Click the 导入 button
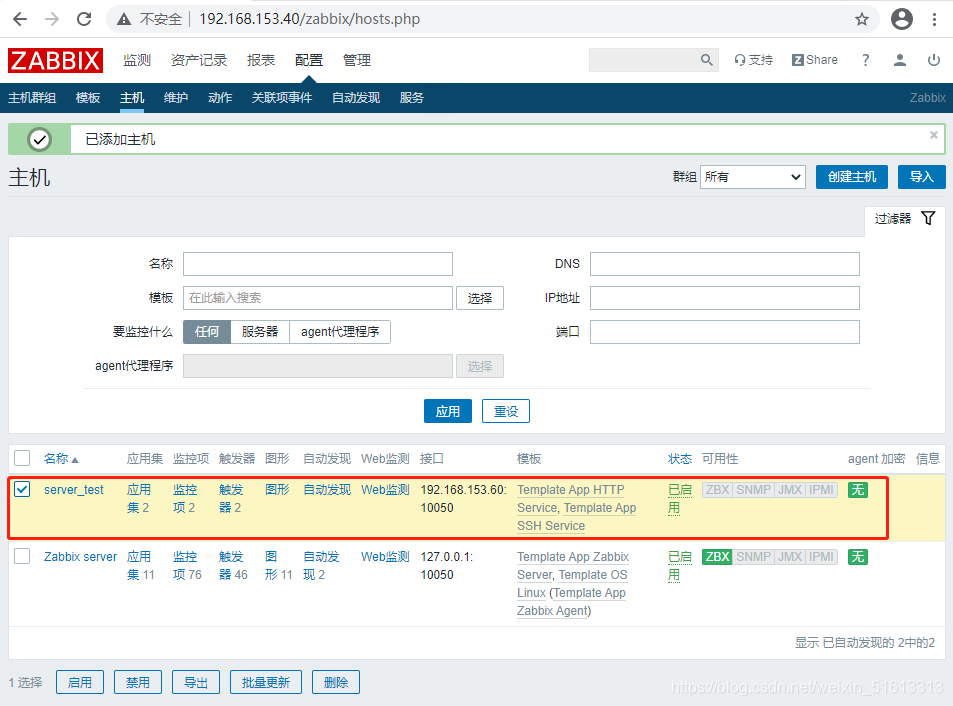953x706 pixels. (x=921, y=177)
